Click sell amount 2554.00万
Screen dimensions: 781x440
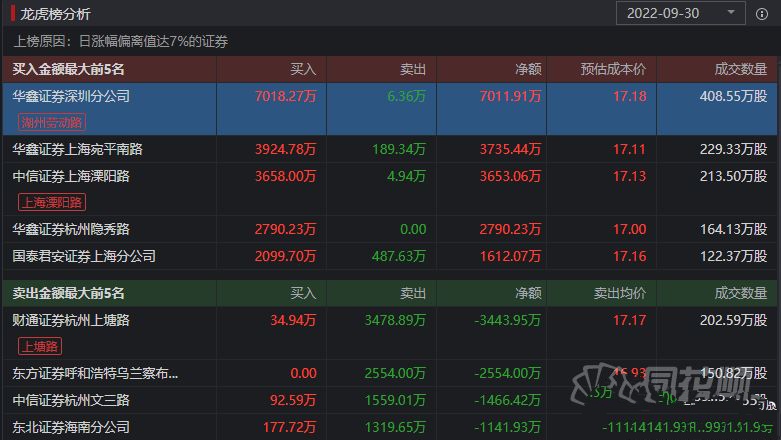[x=395, y=373]
